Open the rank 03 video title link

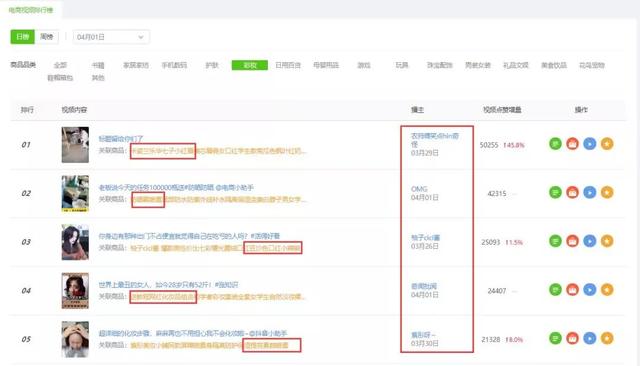pos(189,236)
